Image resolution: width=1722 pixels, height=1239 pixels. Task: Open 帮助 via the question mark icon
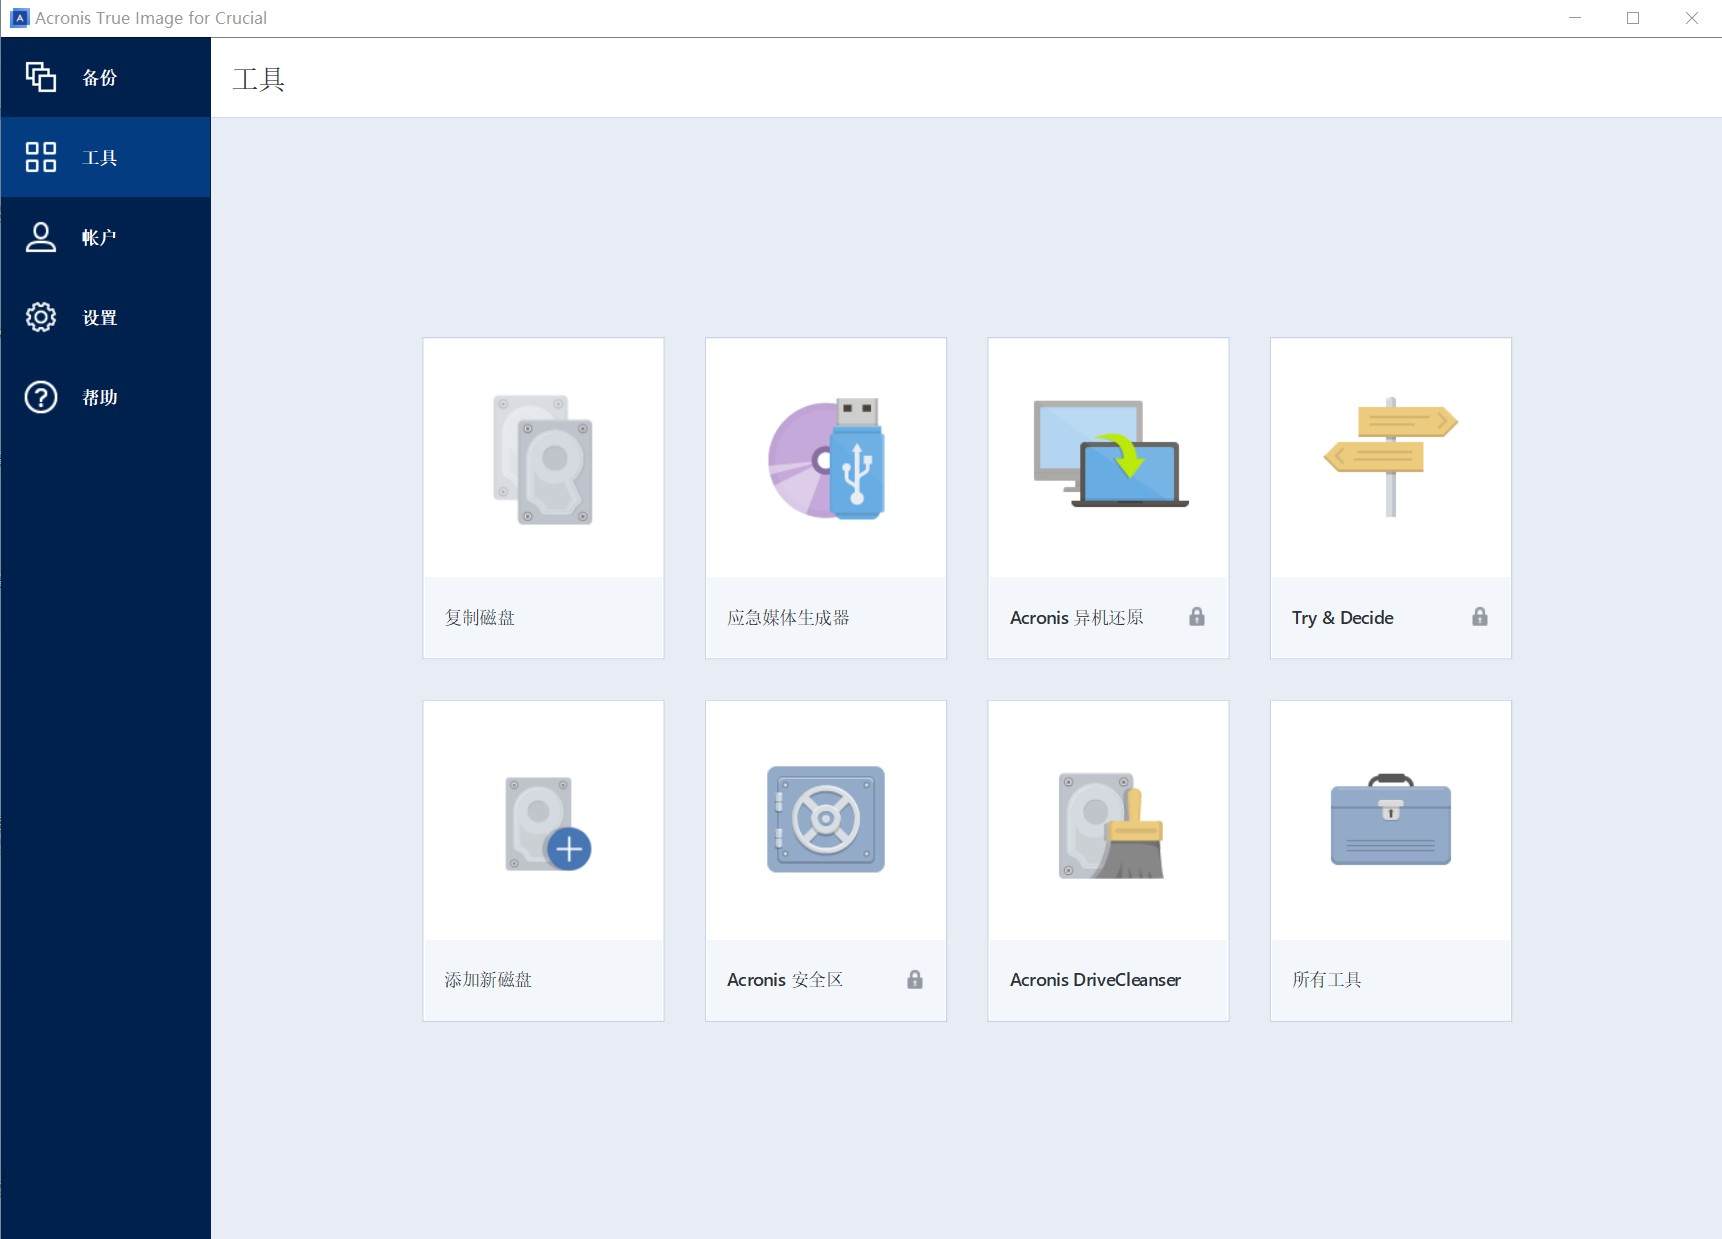[38, 397]
